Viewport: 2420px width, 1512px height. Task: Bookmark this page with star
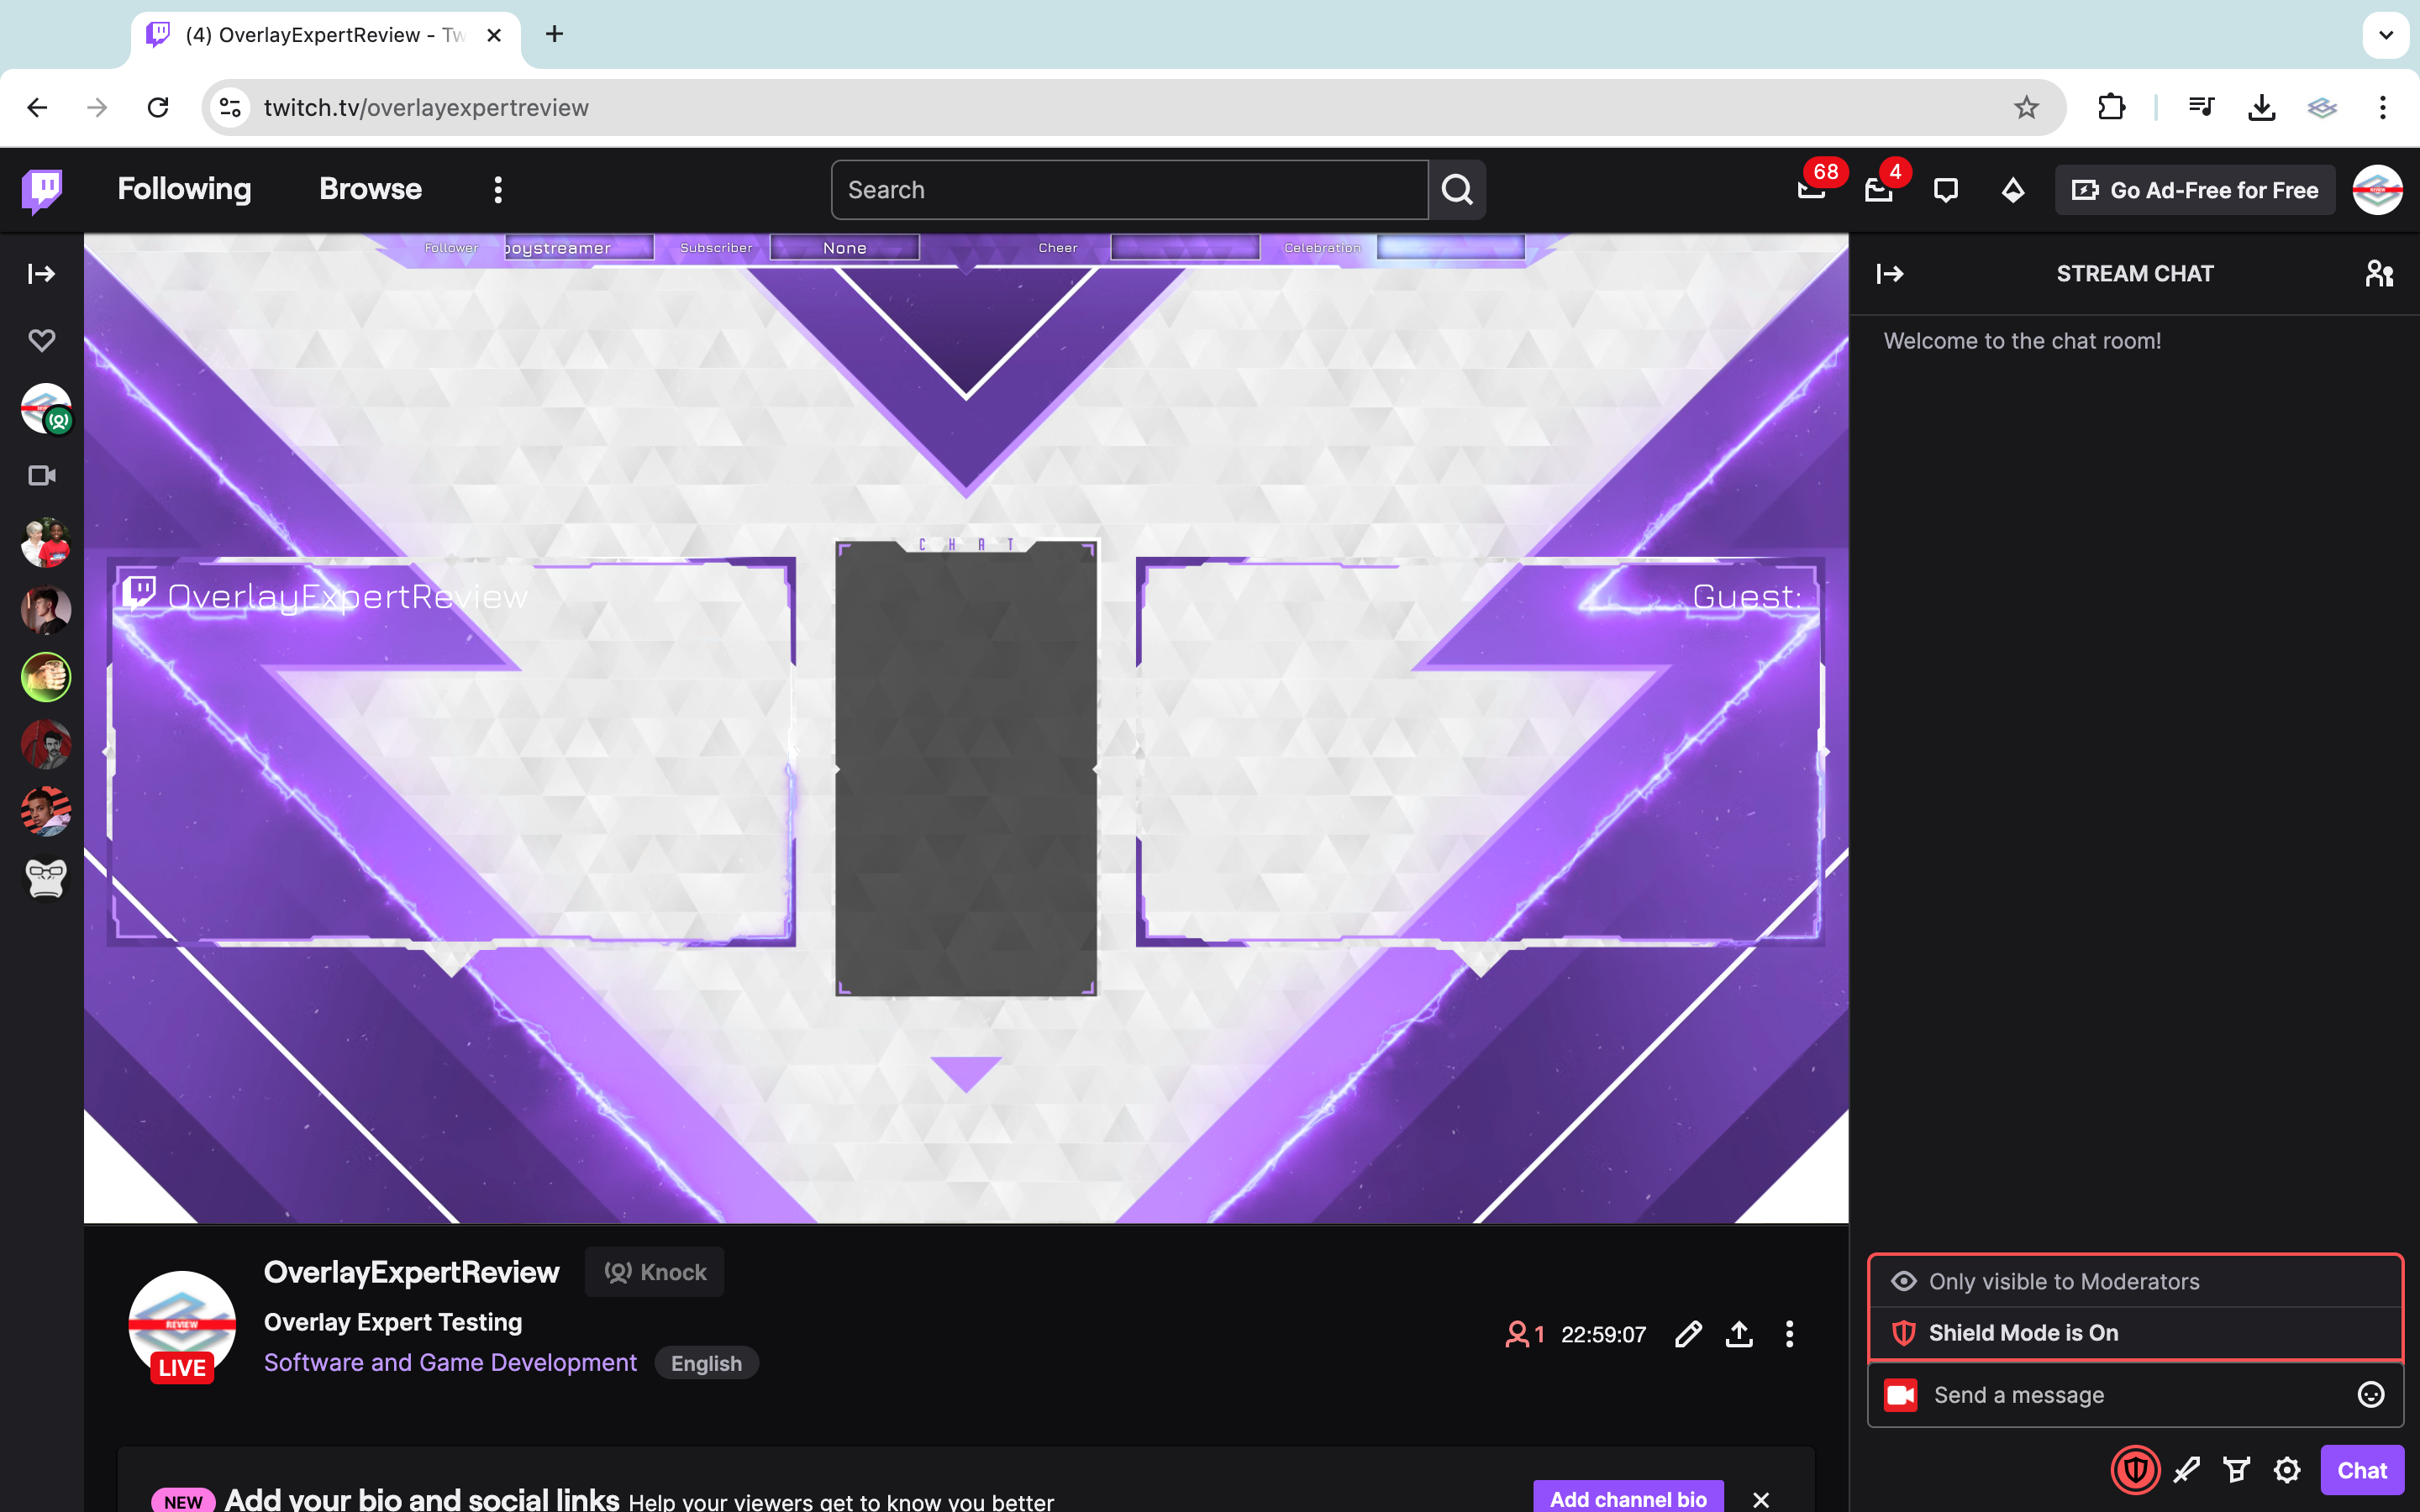[2026, 107]
